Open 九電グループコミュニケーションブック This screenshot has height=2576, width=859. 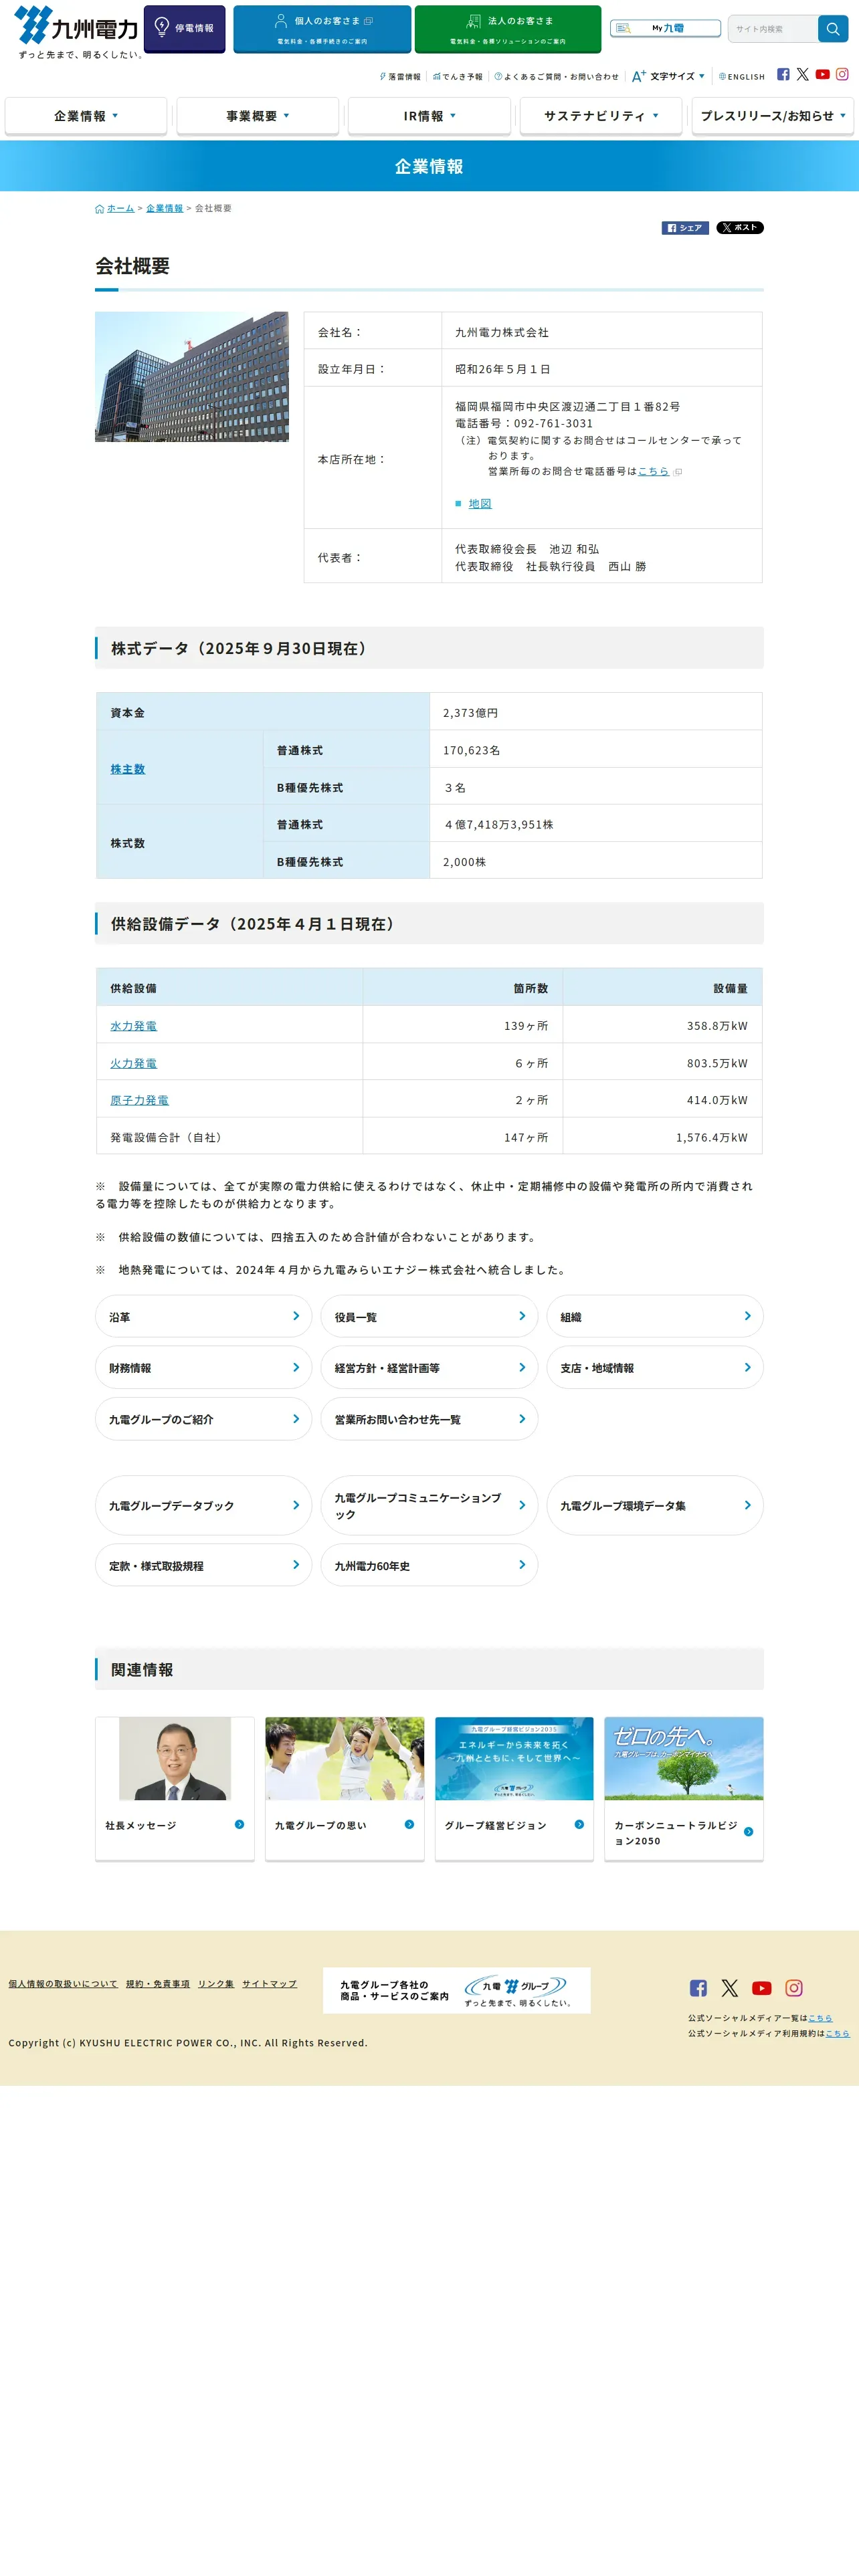click(429, 1505)
